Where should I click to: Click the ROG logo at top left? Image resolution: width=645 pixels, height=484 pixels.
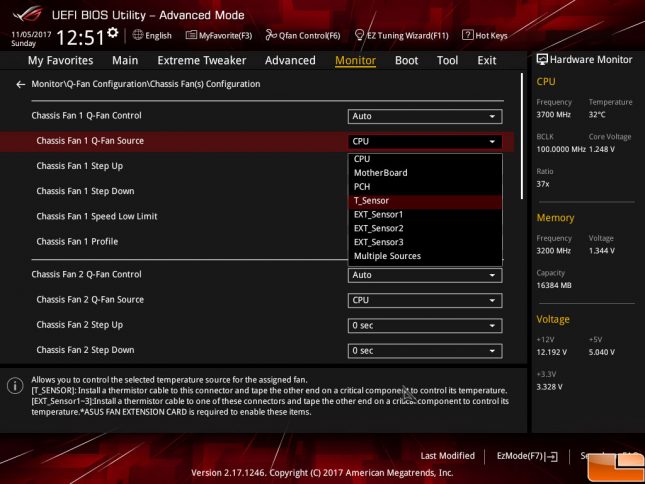click(x=27, y=14)
